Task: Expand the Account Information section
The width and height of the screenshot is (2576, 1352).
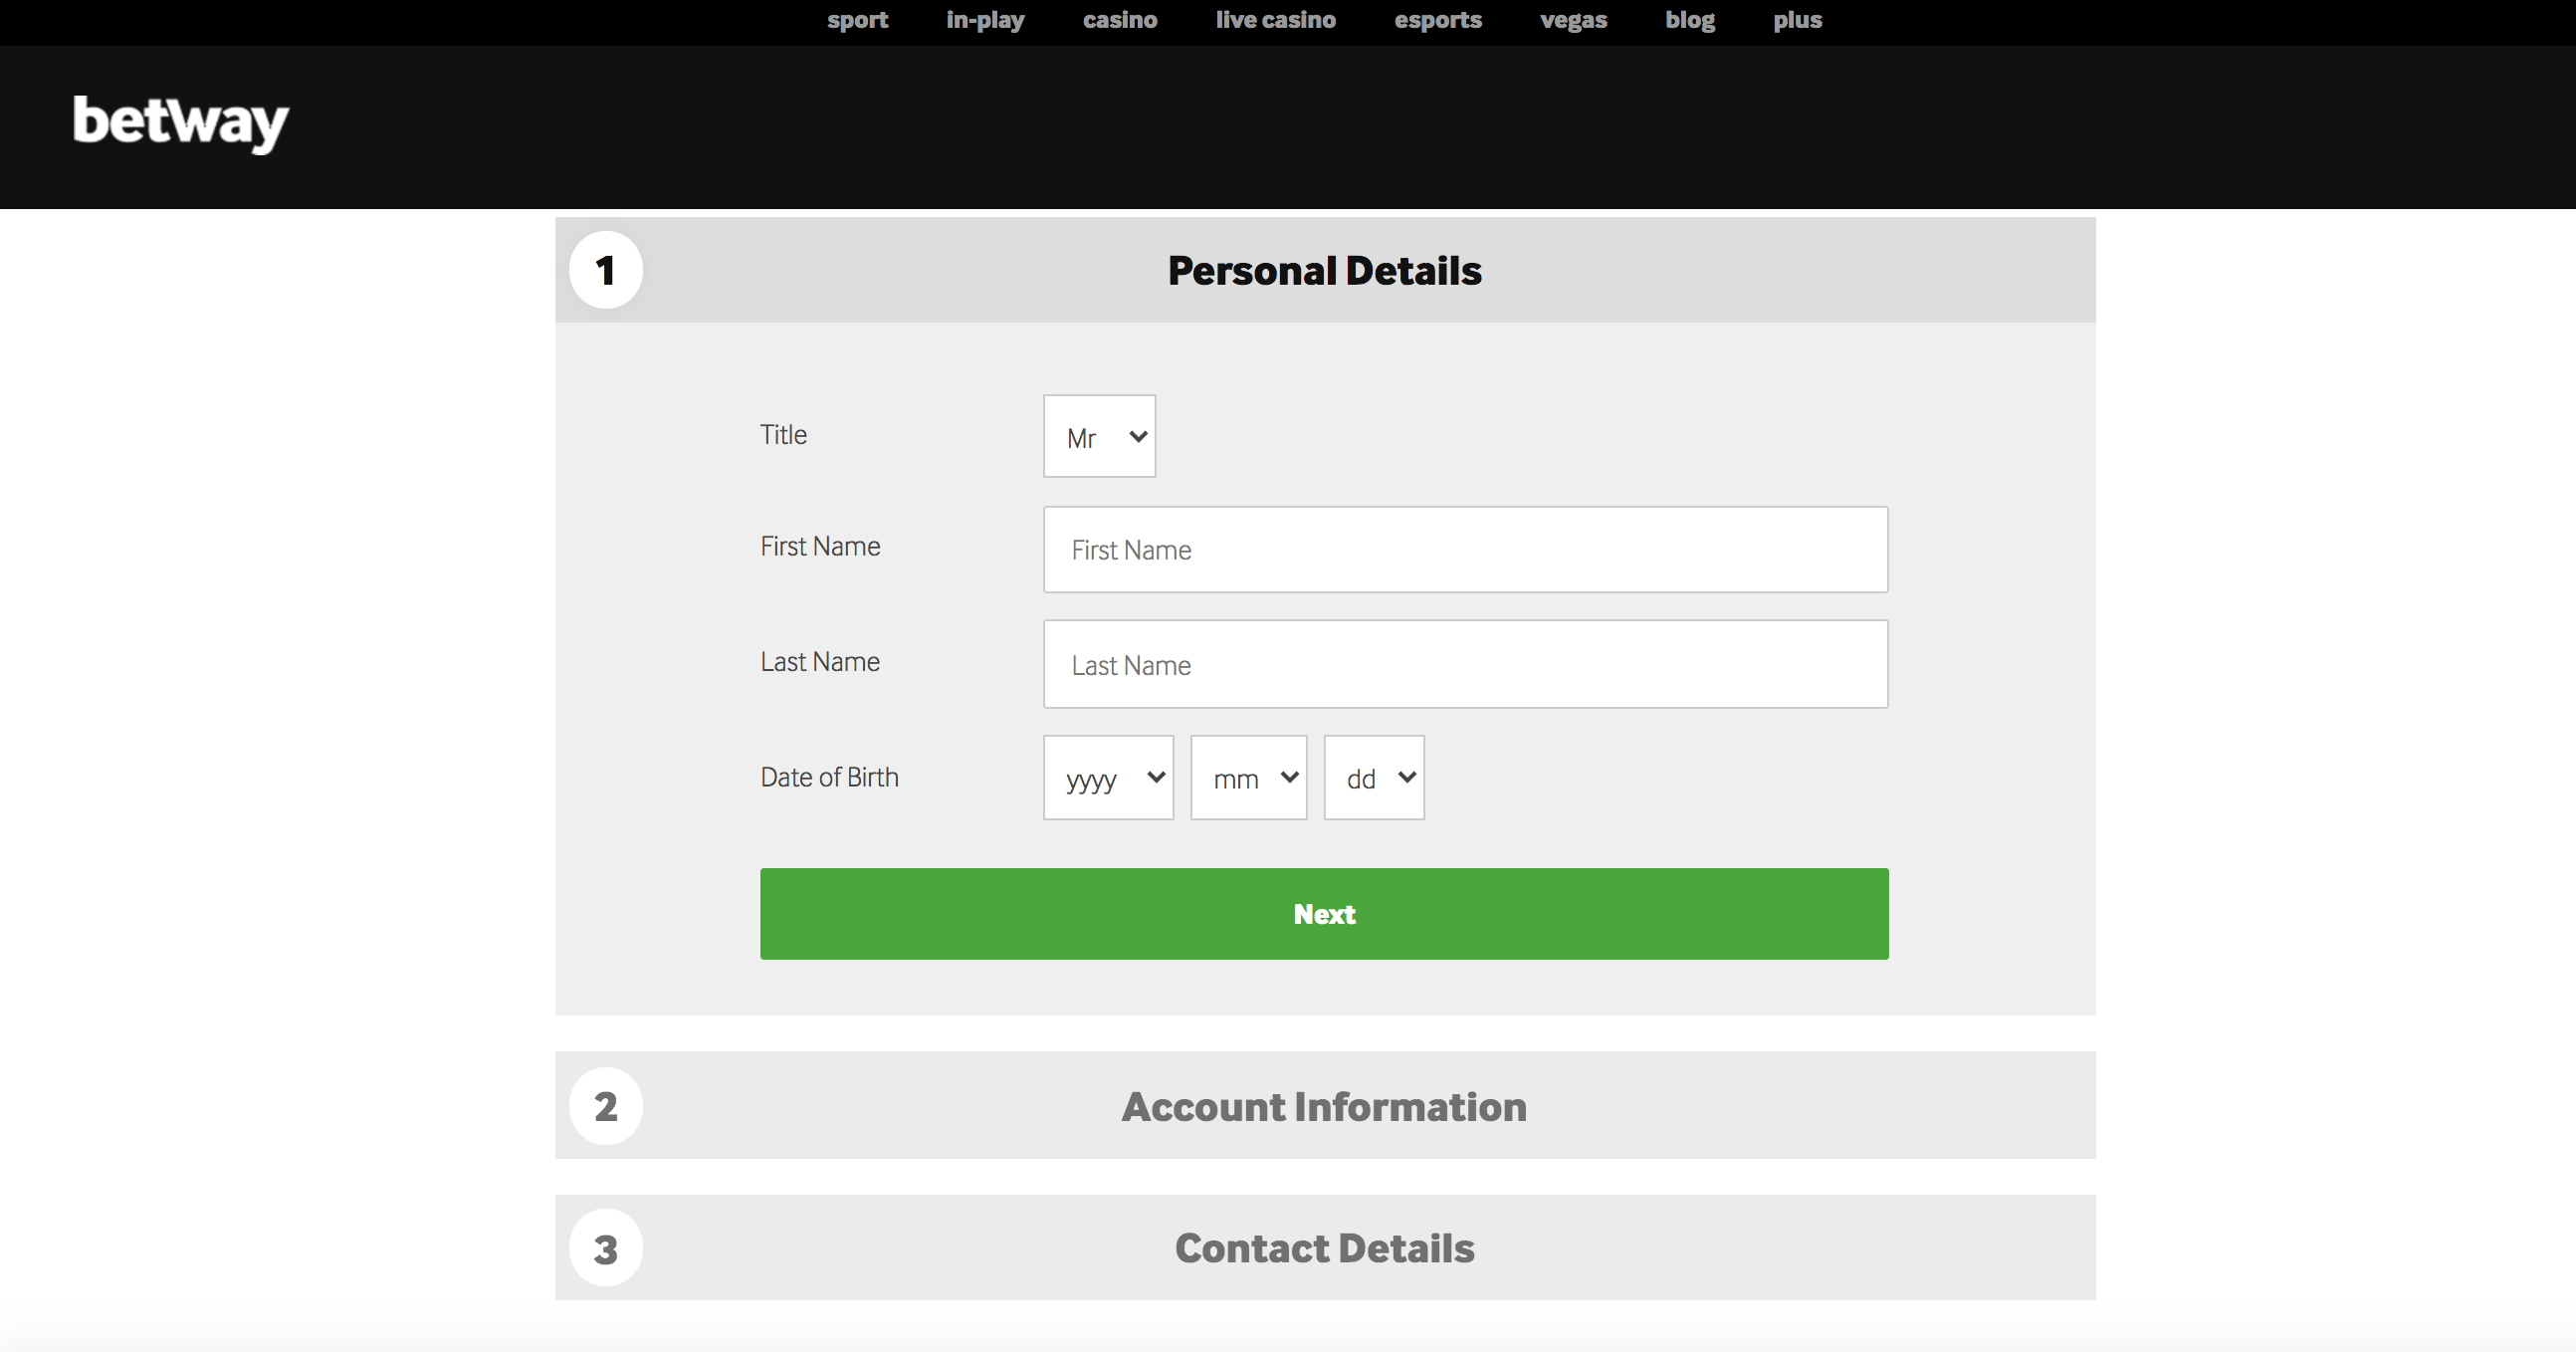Action: point(1324,1106)
